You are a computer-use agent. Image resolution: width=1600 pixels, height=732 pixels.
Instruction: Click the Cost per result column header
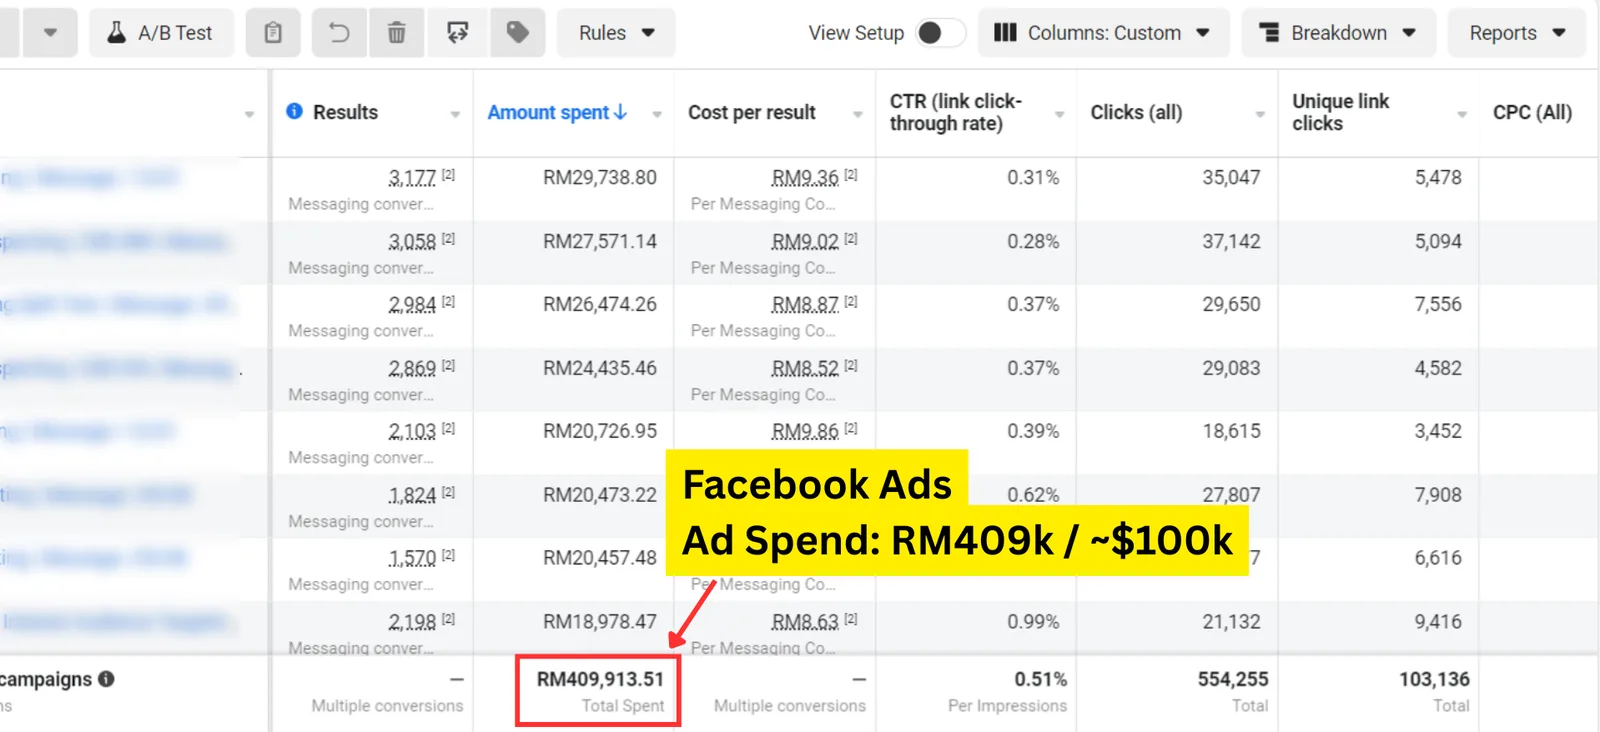tap(752, 112)
